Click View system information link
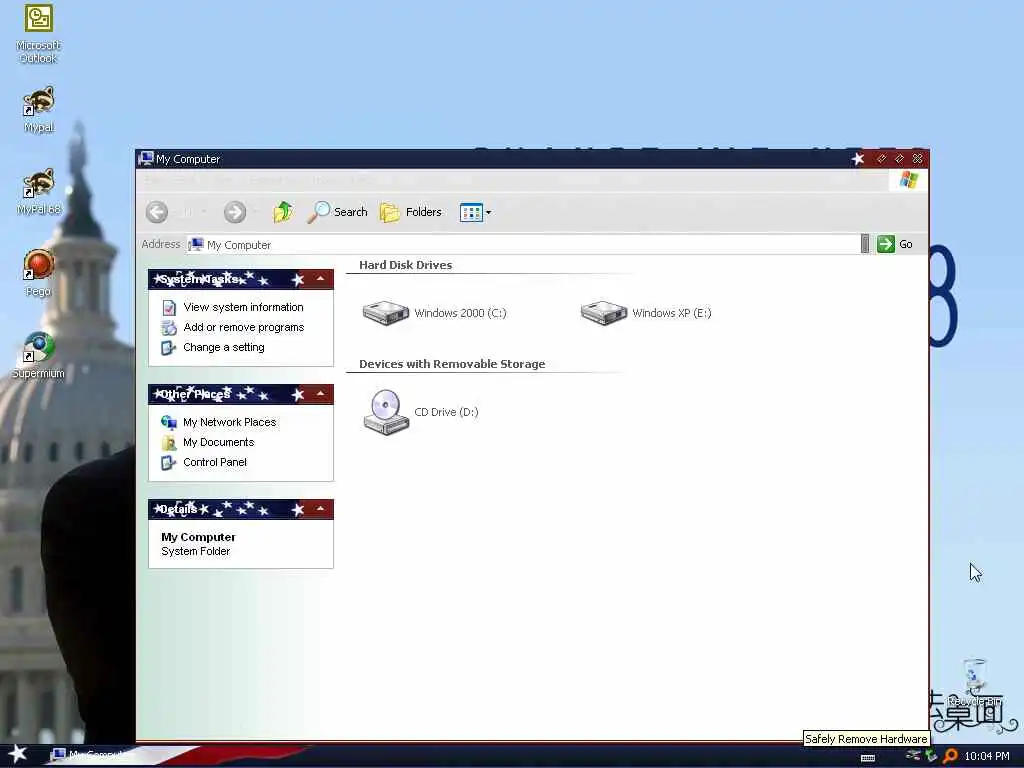This screenshot has width=1024, height=768. 243,307
